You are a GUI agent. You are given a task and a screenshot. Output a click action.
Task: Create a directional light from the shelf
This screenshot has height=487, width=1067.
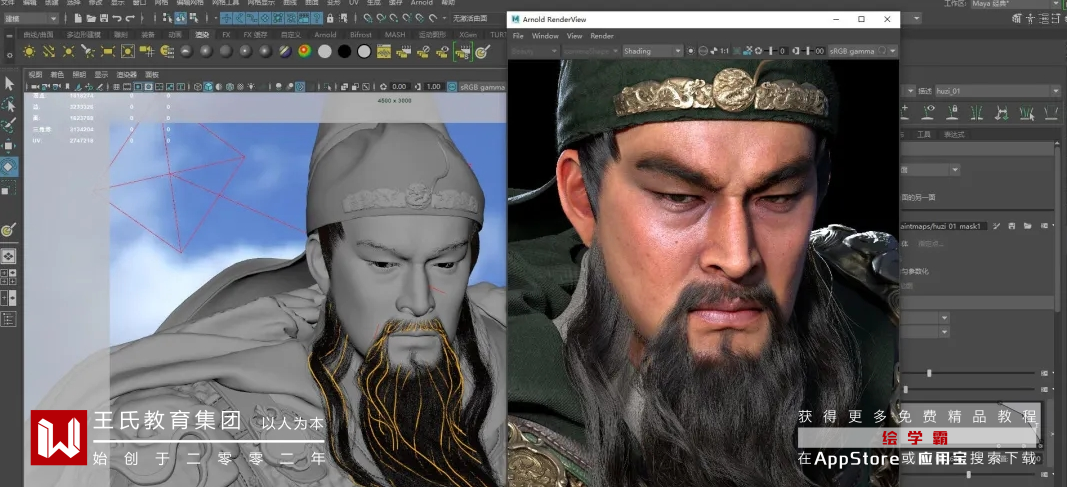click(49, 51)
